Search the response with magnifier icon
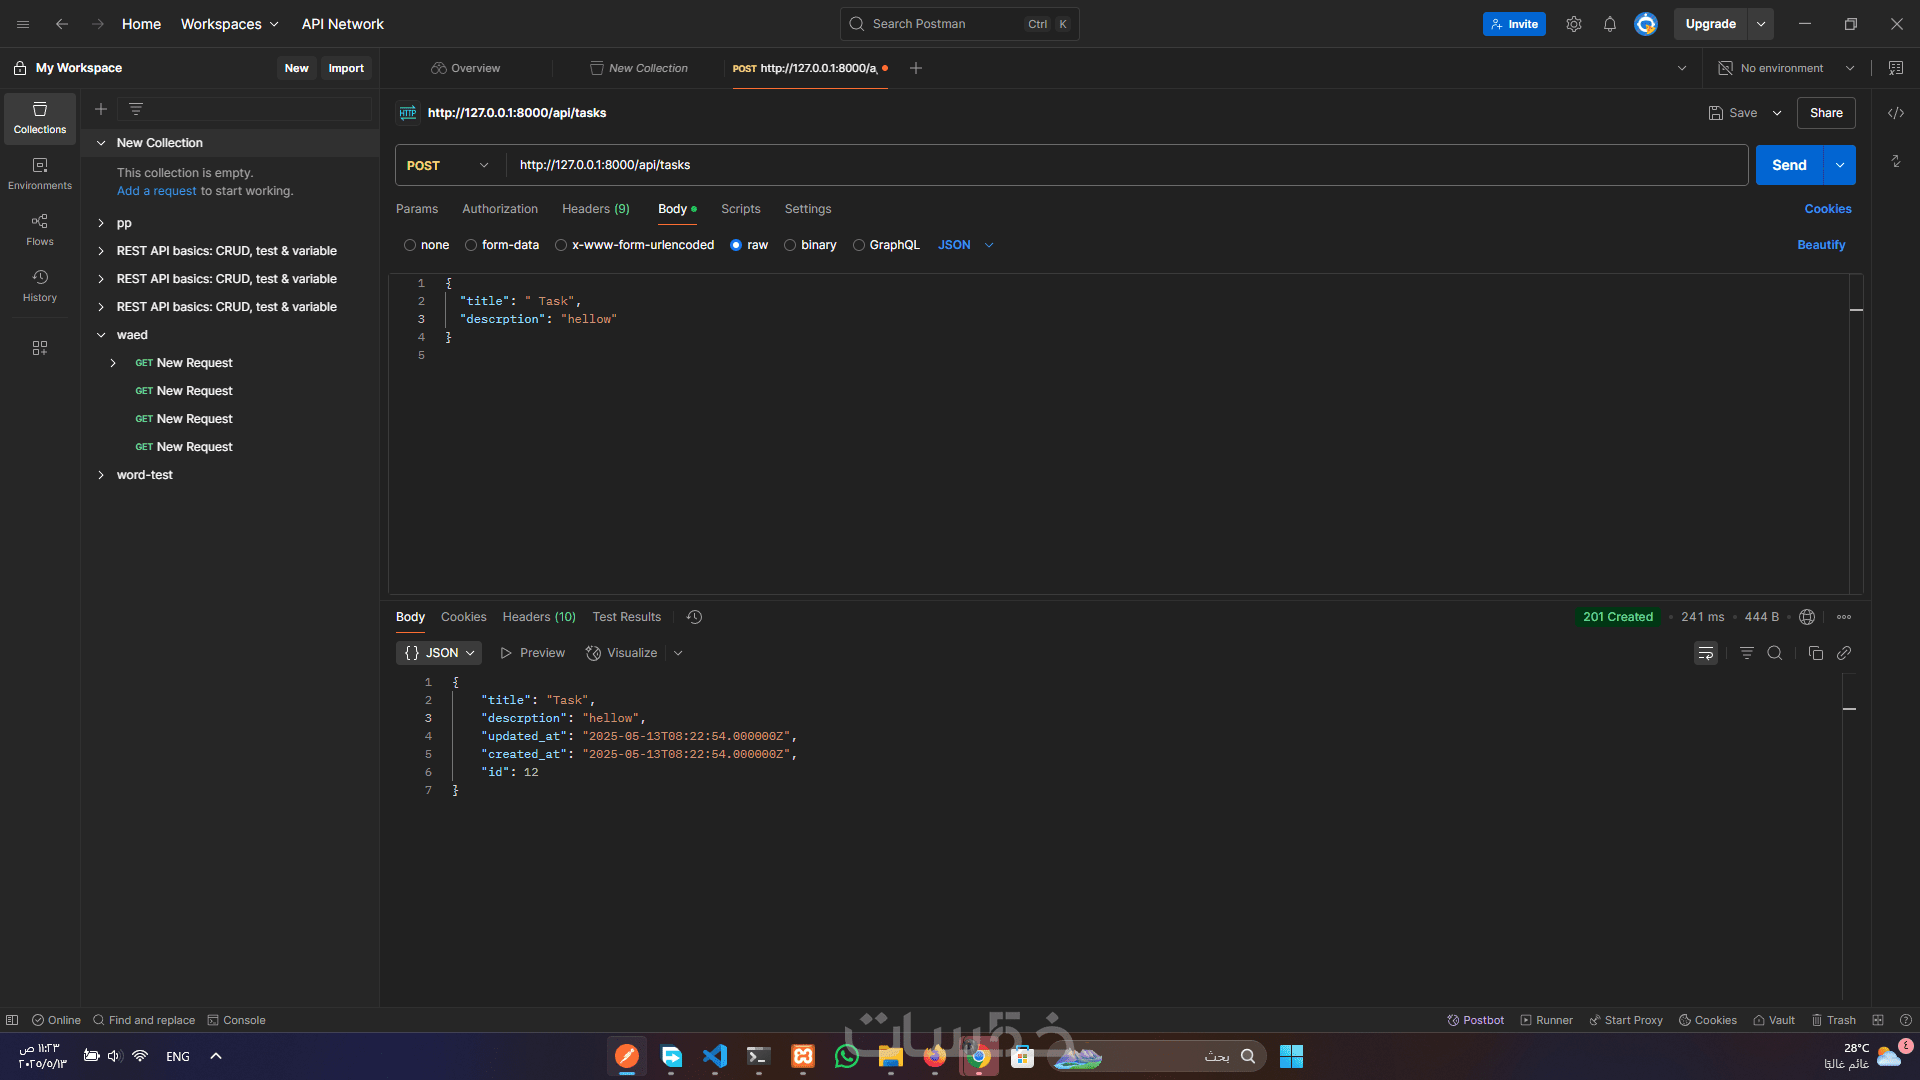This screenshot has height=1080, width=1920. pyautogui.click(x=1774, y=653)
